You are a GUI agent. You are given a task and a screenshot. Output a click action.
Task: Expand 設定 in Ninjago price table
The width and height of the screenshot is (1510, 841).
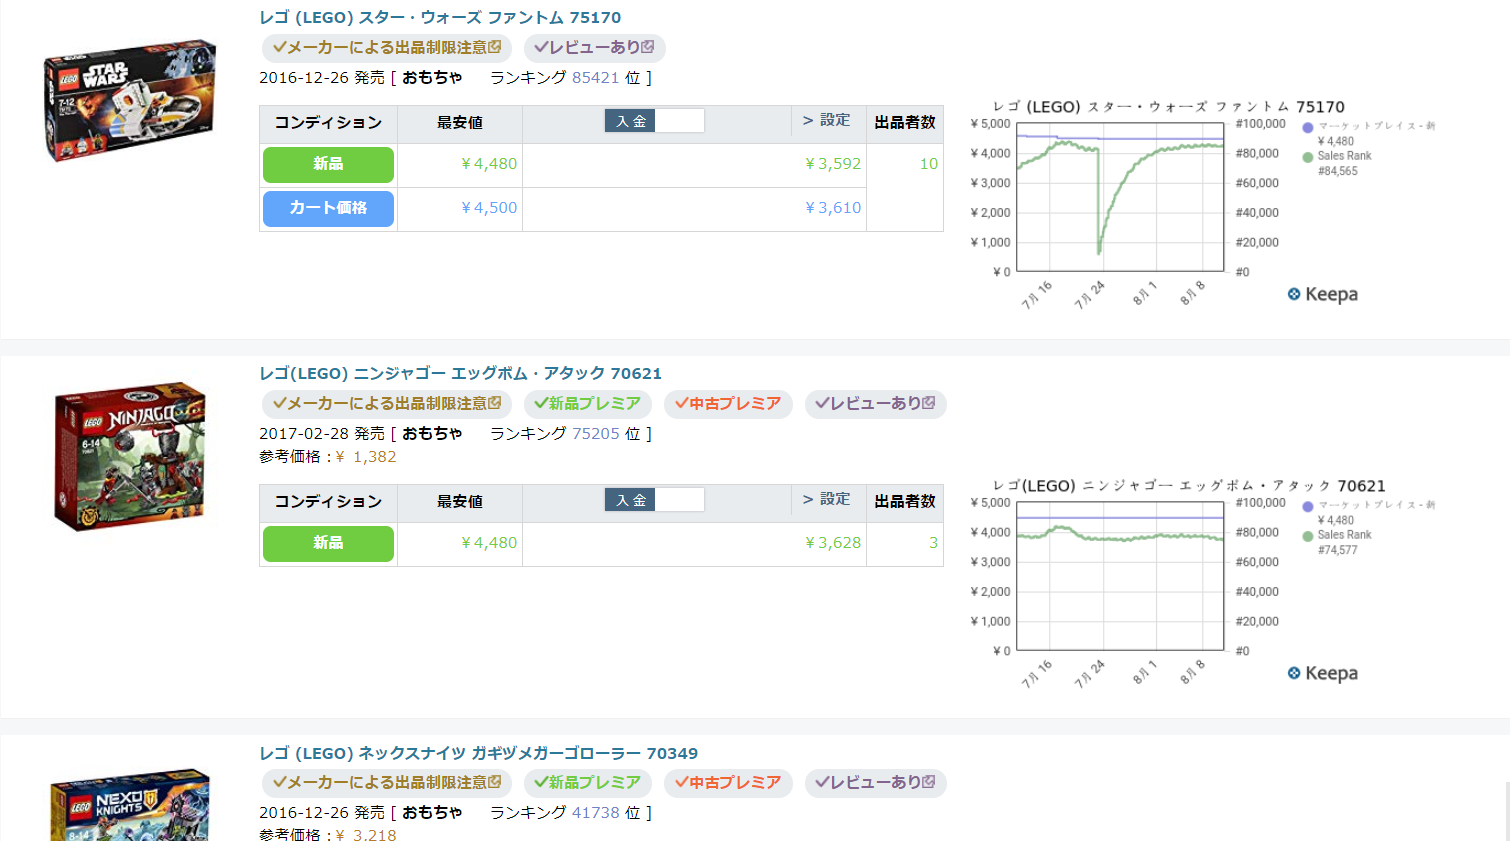(x=826, y=499)
